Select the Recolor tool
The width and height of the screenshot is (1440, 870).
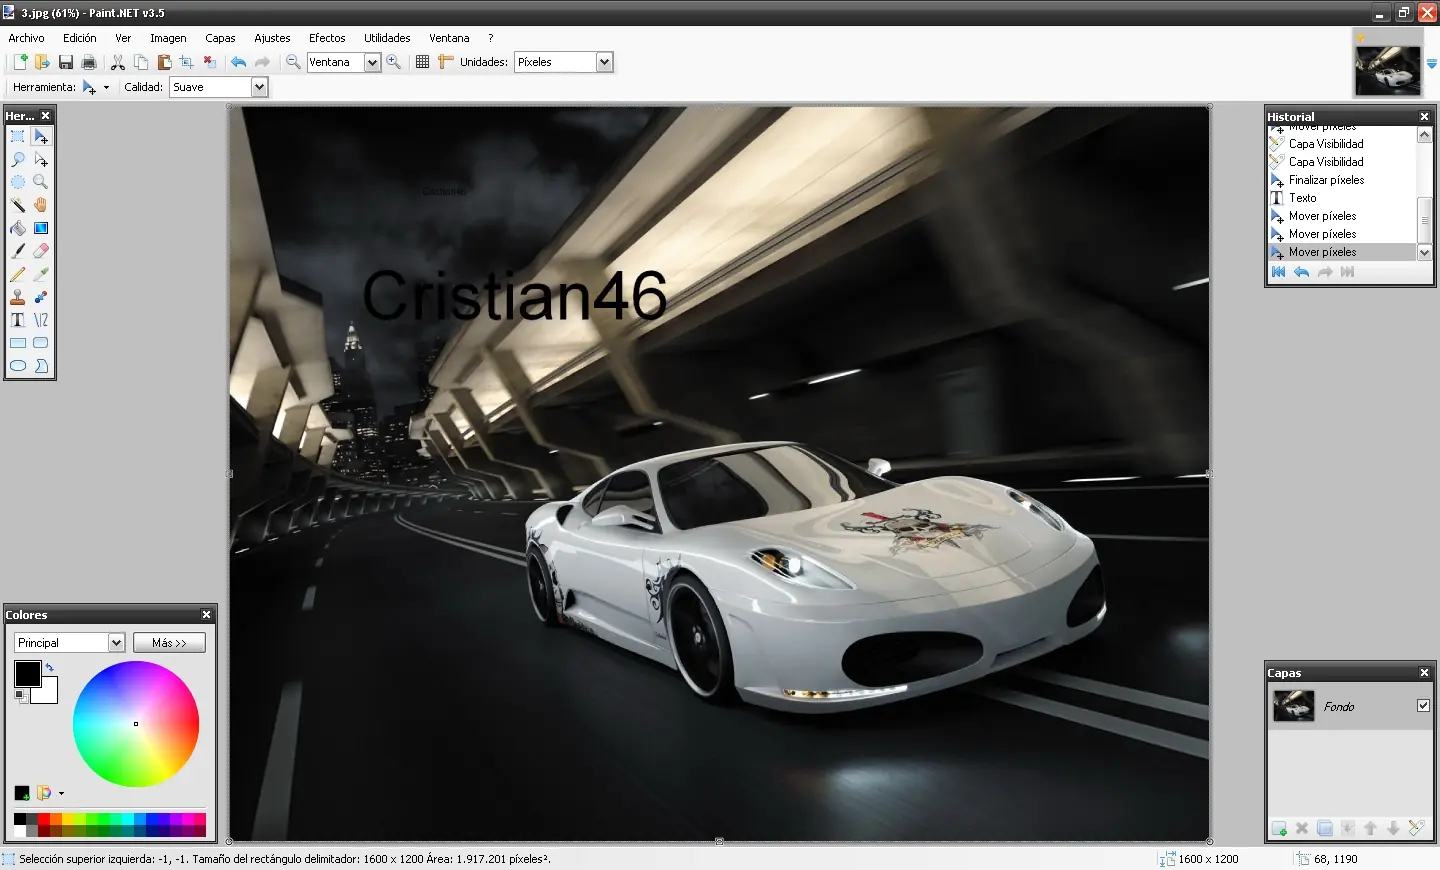pos(41,297)
